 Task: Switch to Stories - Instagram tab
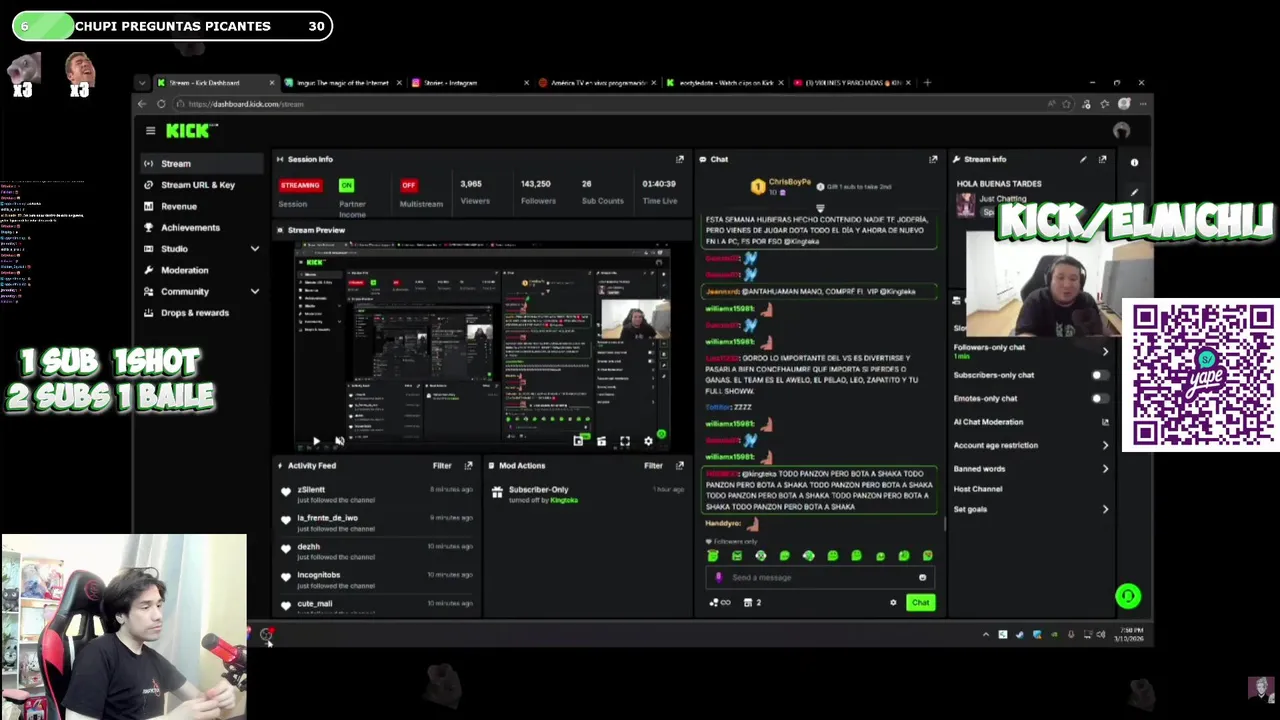469,83
